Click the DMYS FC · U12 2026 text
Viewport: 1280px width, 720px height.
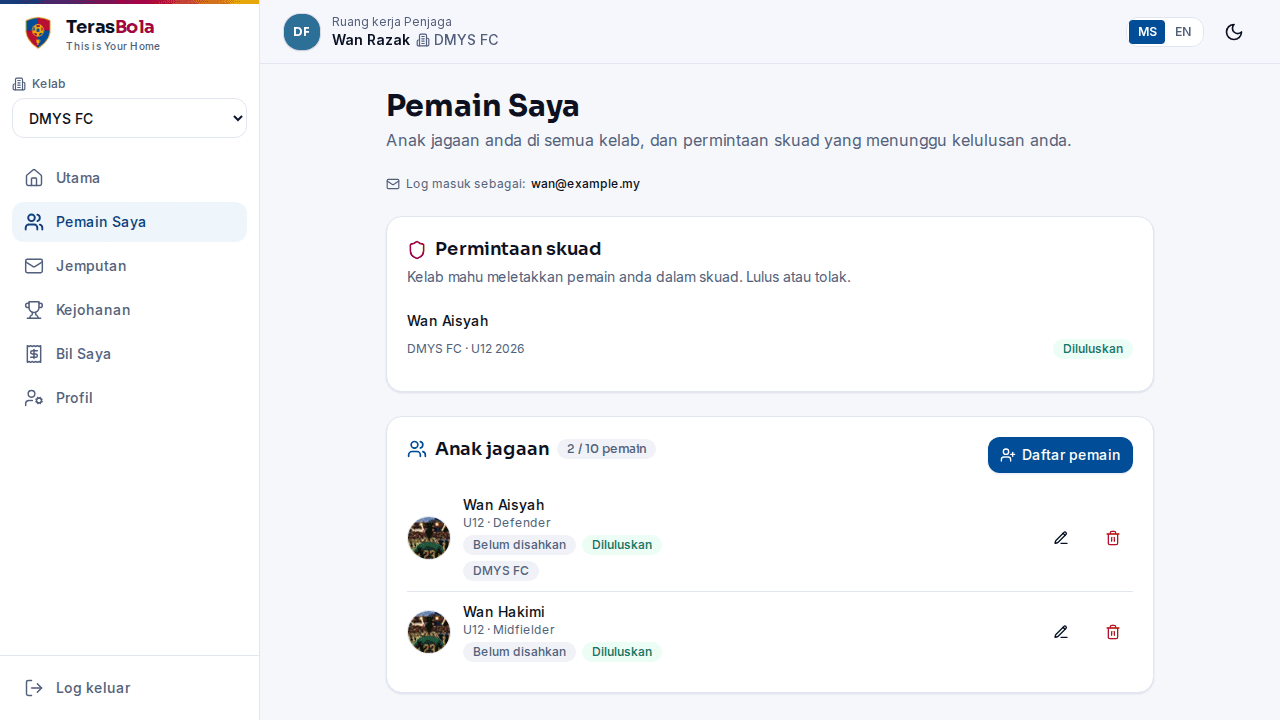pos(466,349)
